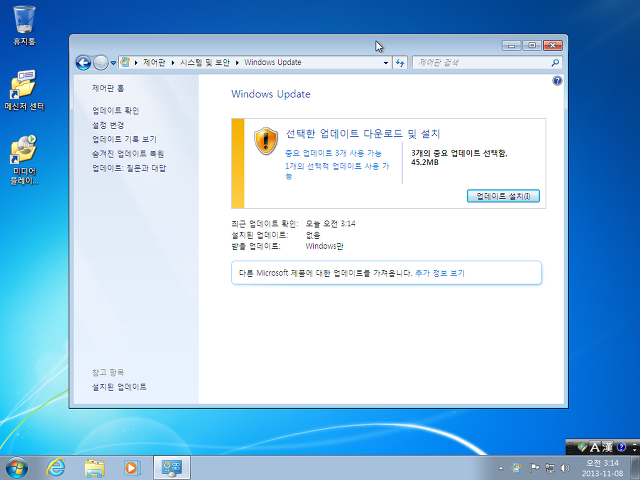Minimize the Windows Update window
Image resolution: width=640 pixels, height=480 pixels.
pyautogui.click(x=511, y=46)
